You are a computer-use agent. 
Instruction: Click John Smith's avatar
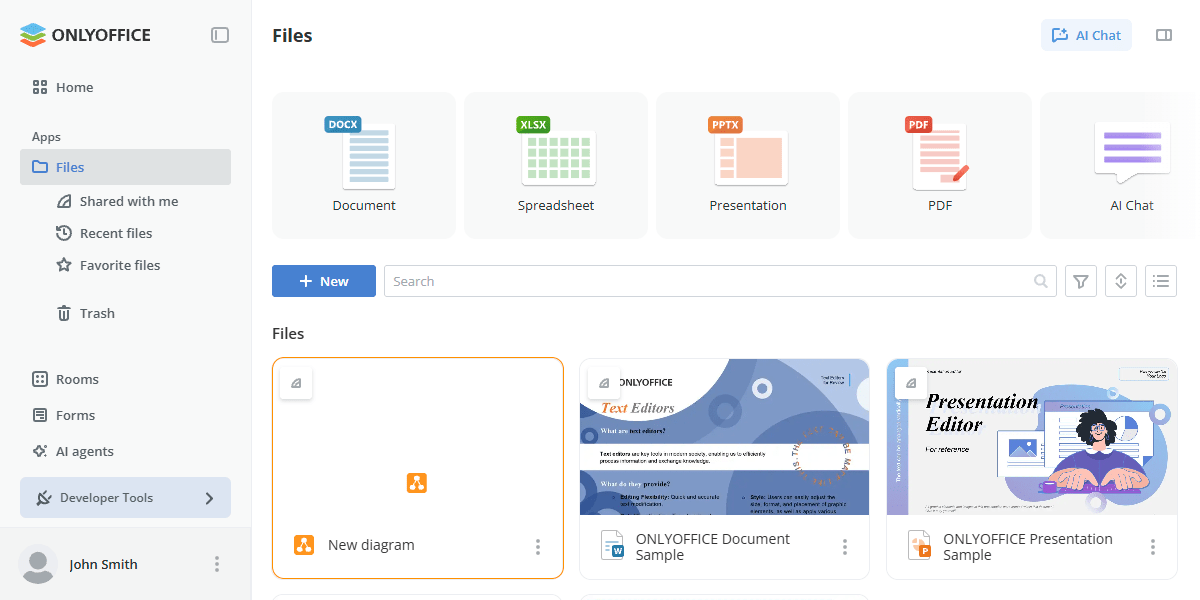pyautogui.click(x=39, y=564)
